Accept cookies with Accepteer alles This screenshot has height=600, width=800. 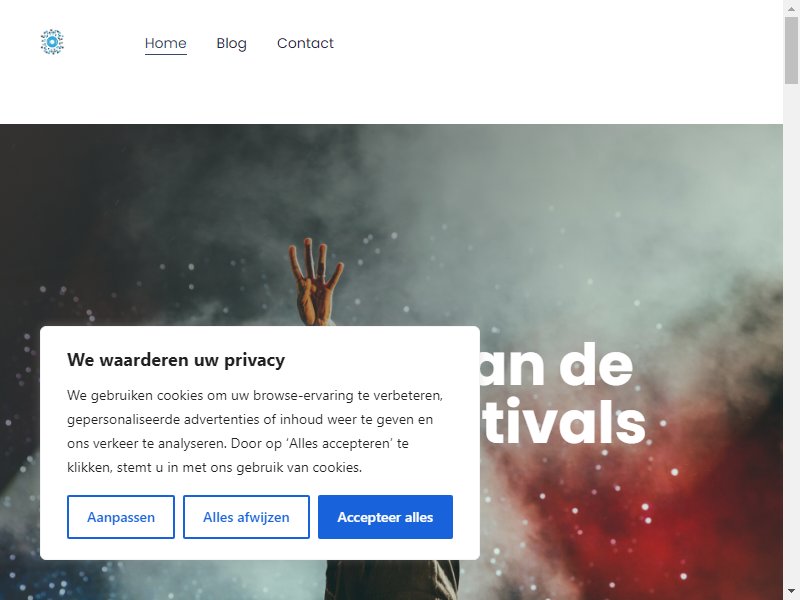pyautogui.click(x=385, y=517)
